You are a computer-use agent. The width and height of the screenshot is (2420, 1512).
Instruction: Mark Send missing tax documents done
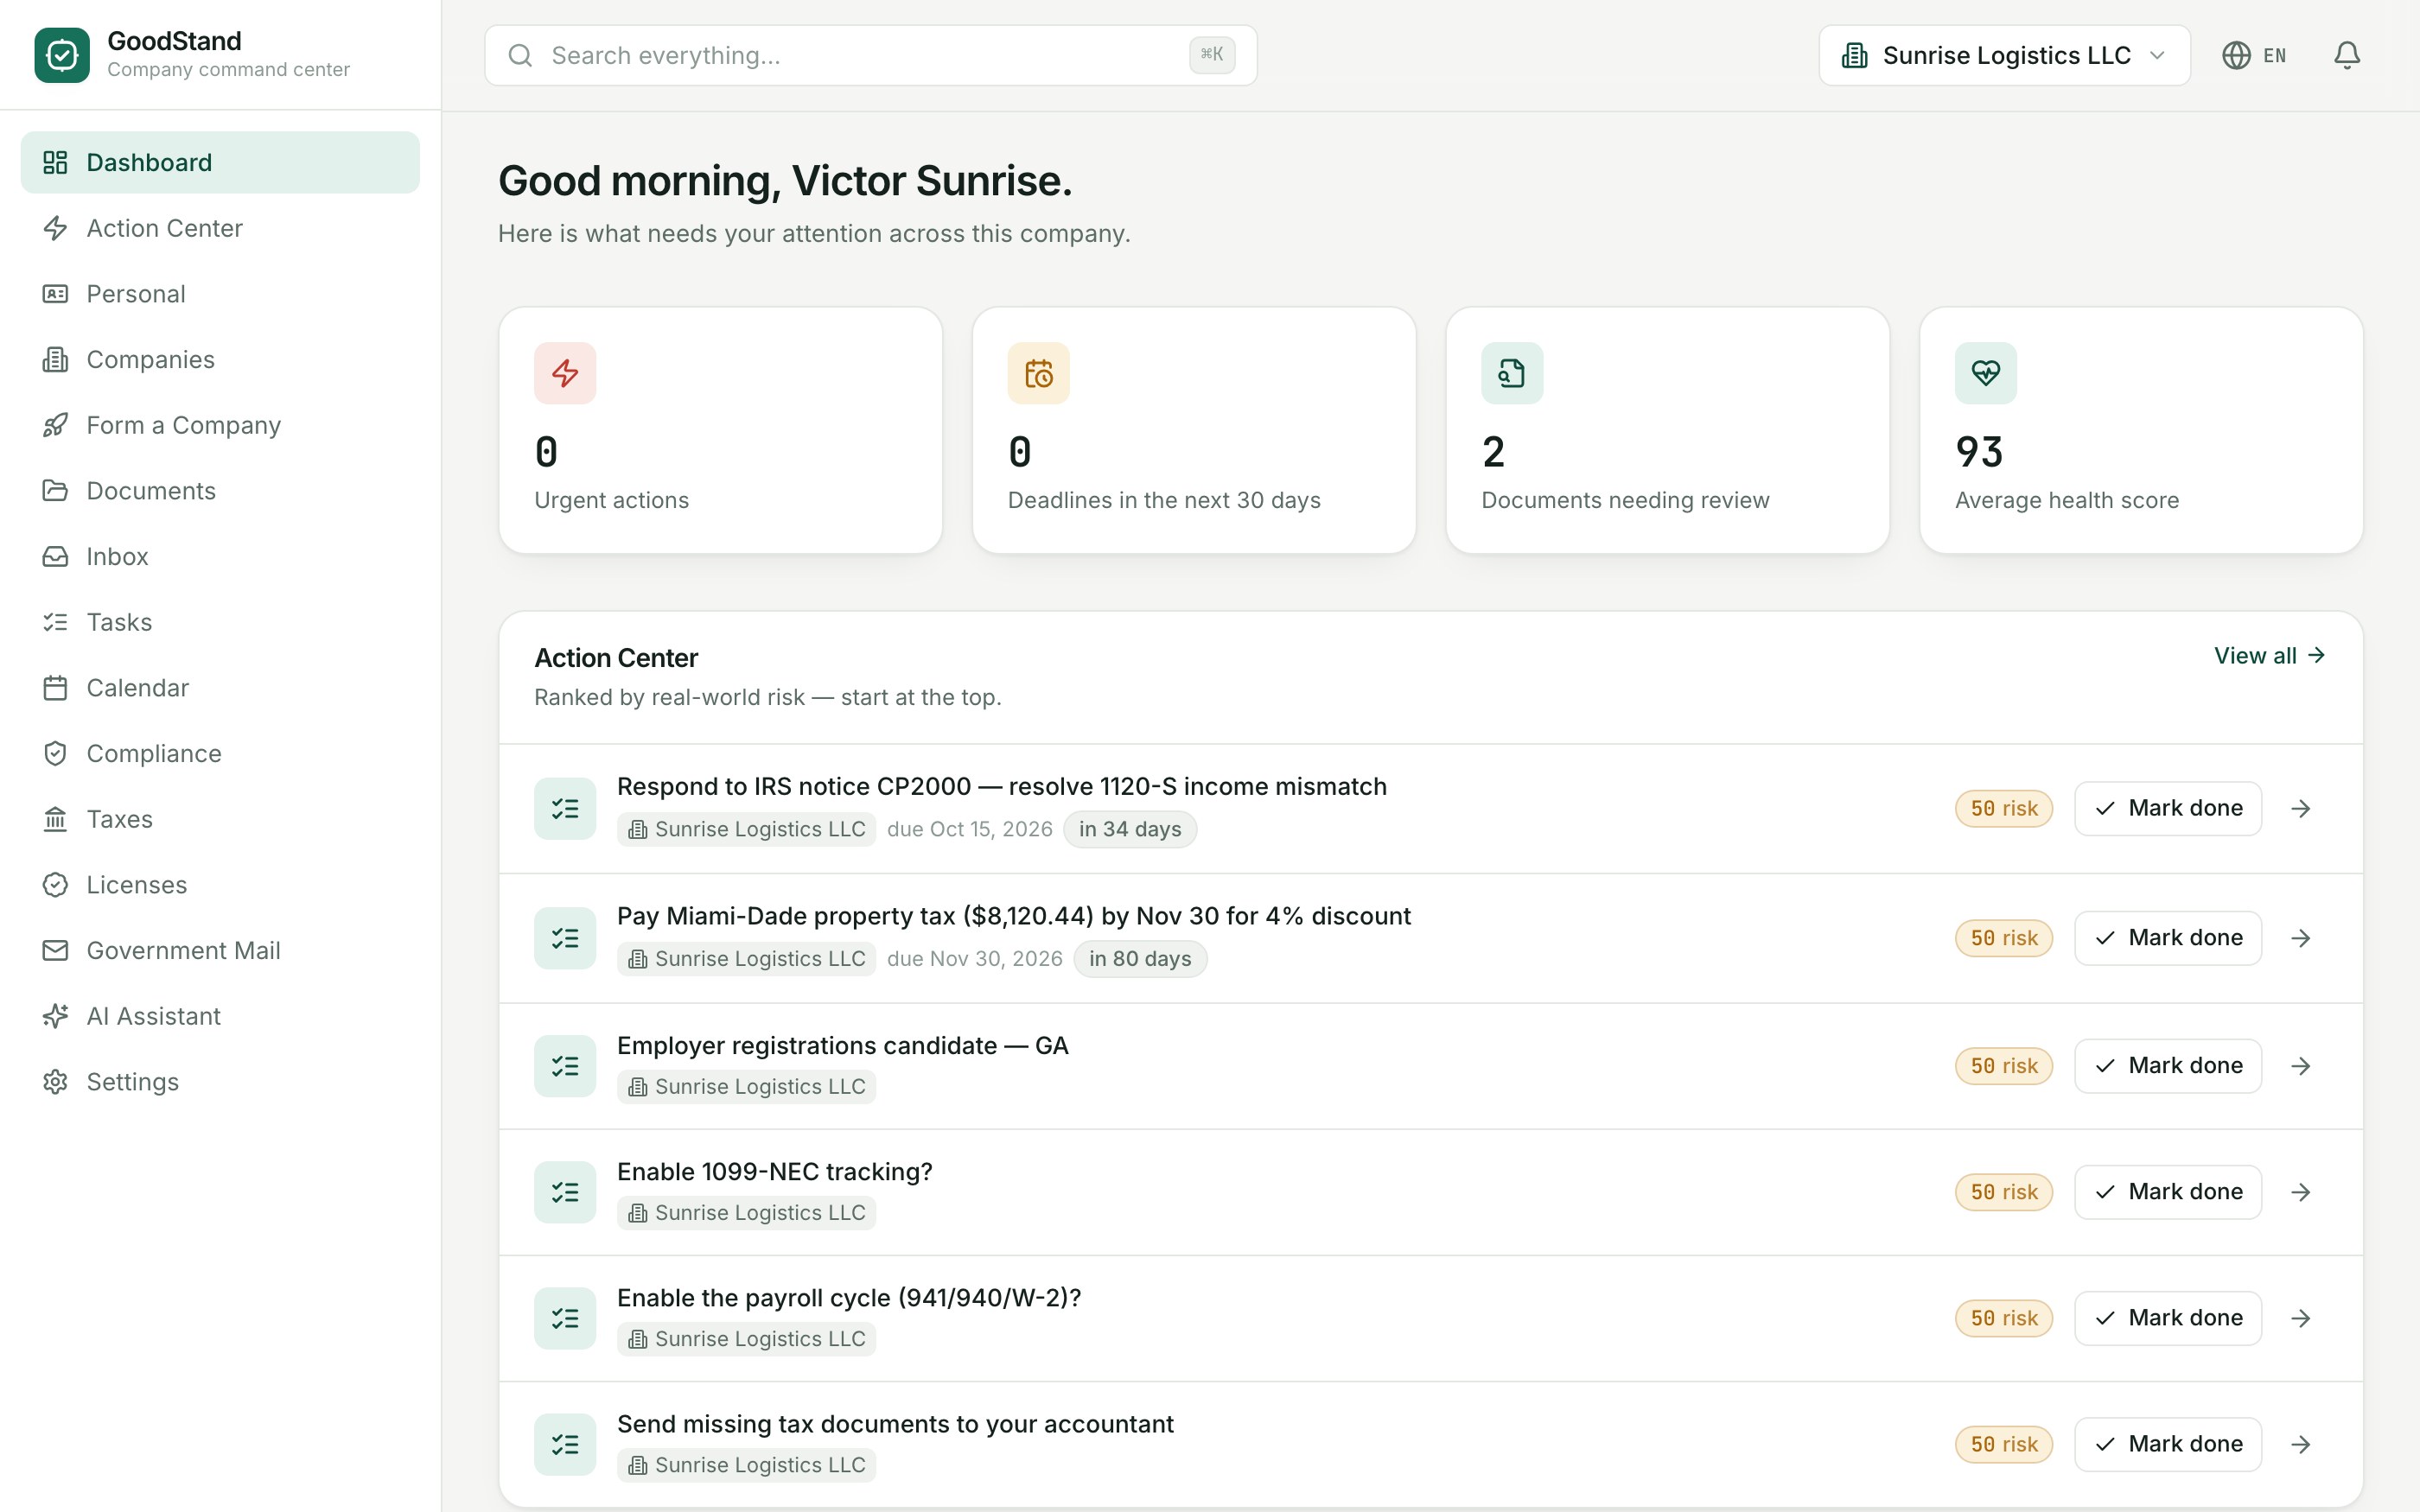[x=2168, y=1444]
